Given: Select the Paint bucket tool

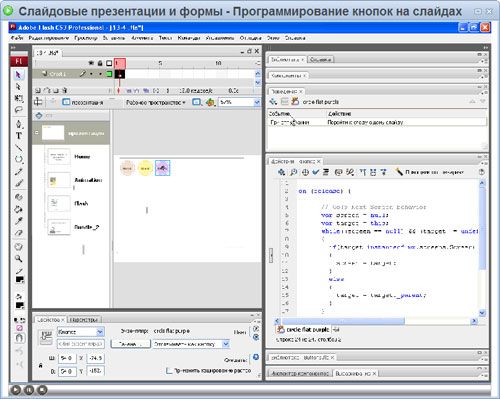Looking at the screenshot, I should tap(19, 209).
